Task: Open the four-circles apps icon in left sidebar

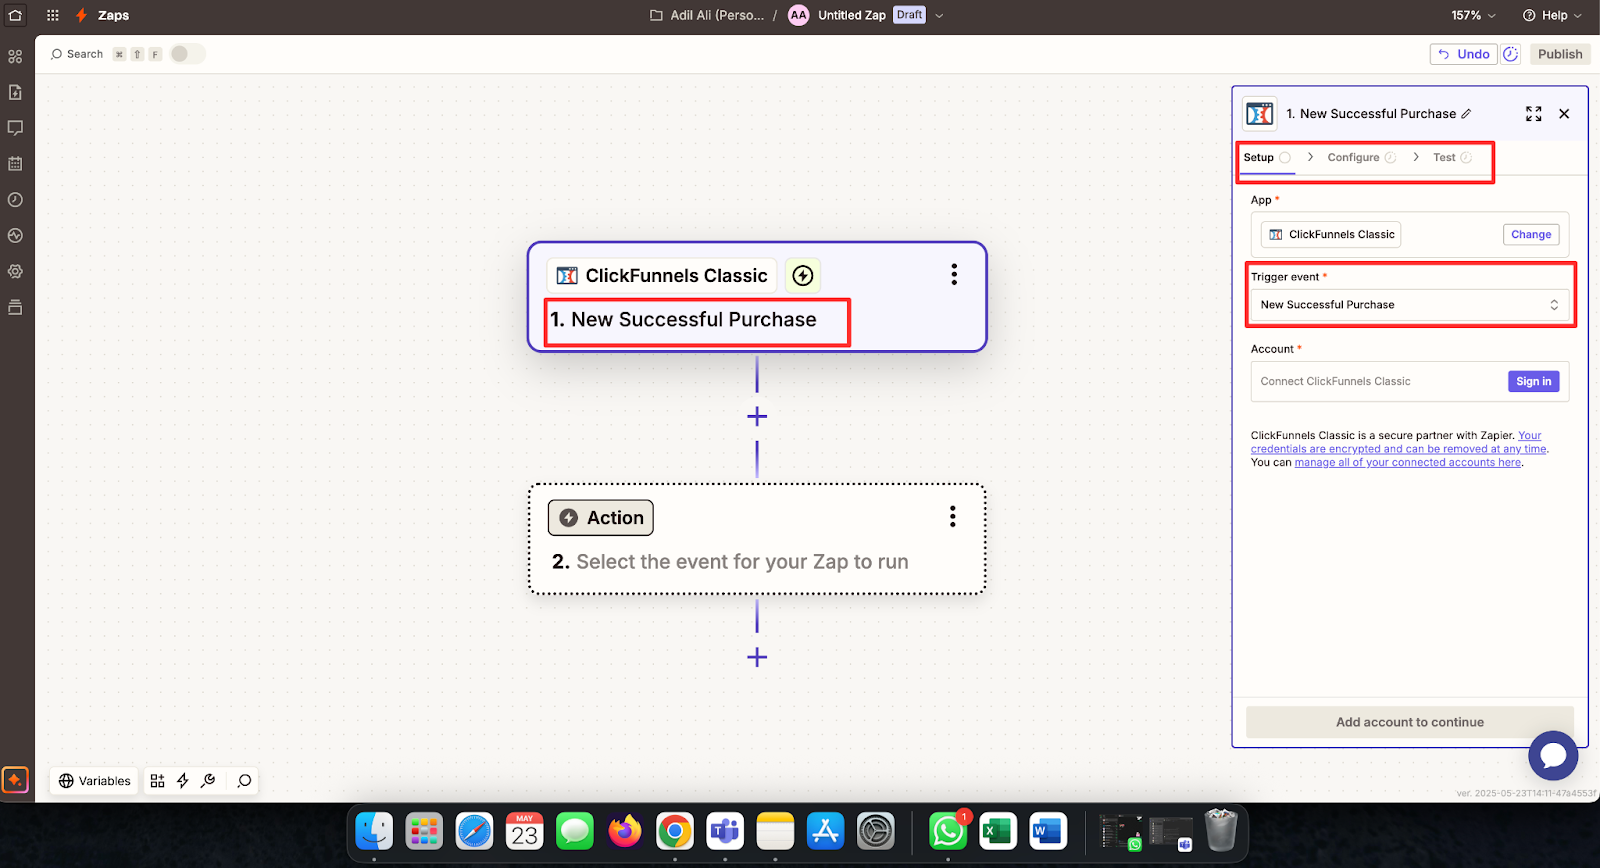Action: [x=15, y=57]
